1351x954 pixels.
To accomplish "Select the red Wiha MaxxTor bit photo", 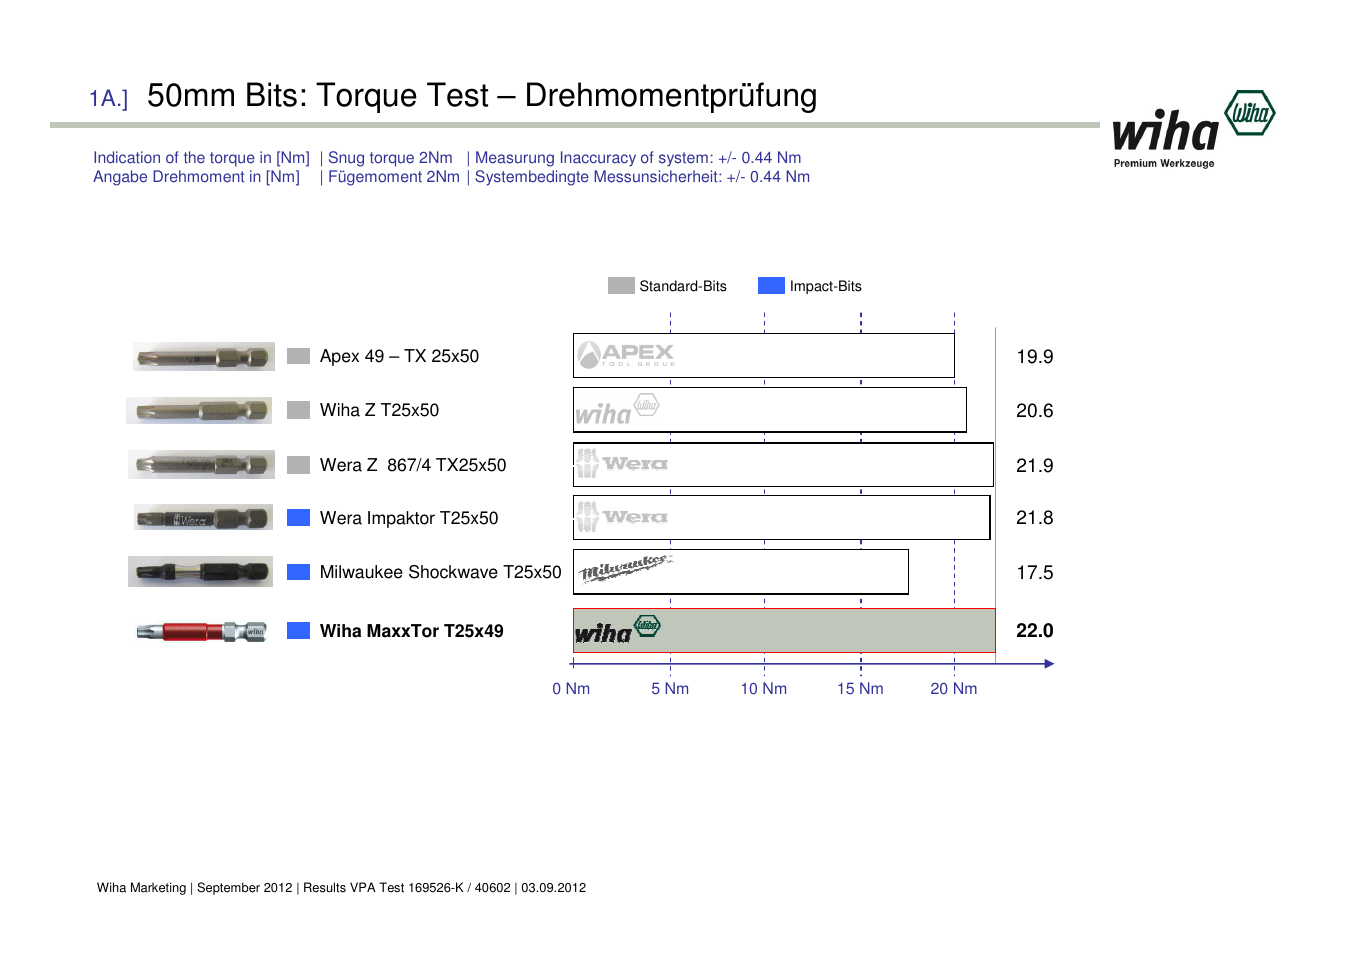I will (x=201, y=631).
